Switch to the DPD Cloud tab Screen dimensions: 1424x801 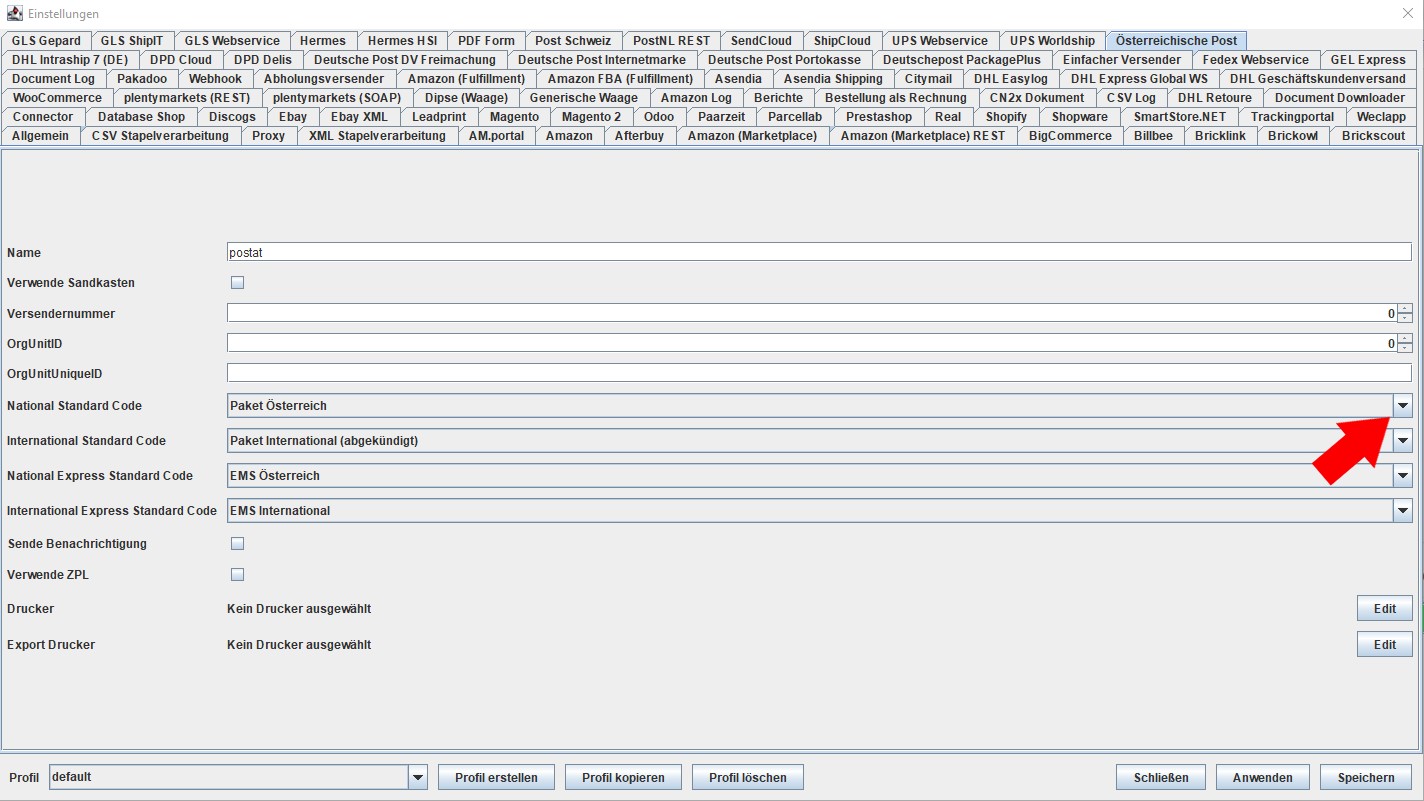click(181, 60)
